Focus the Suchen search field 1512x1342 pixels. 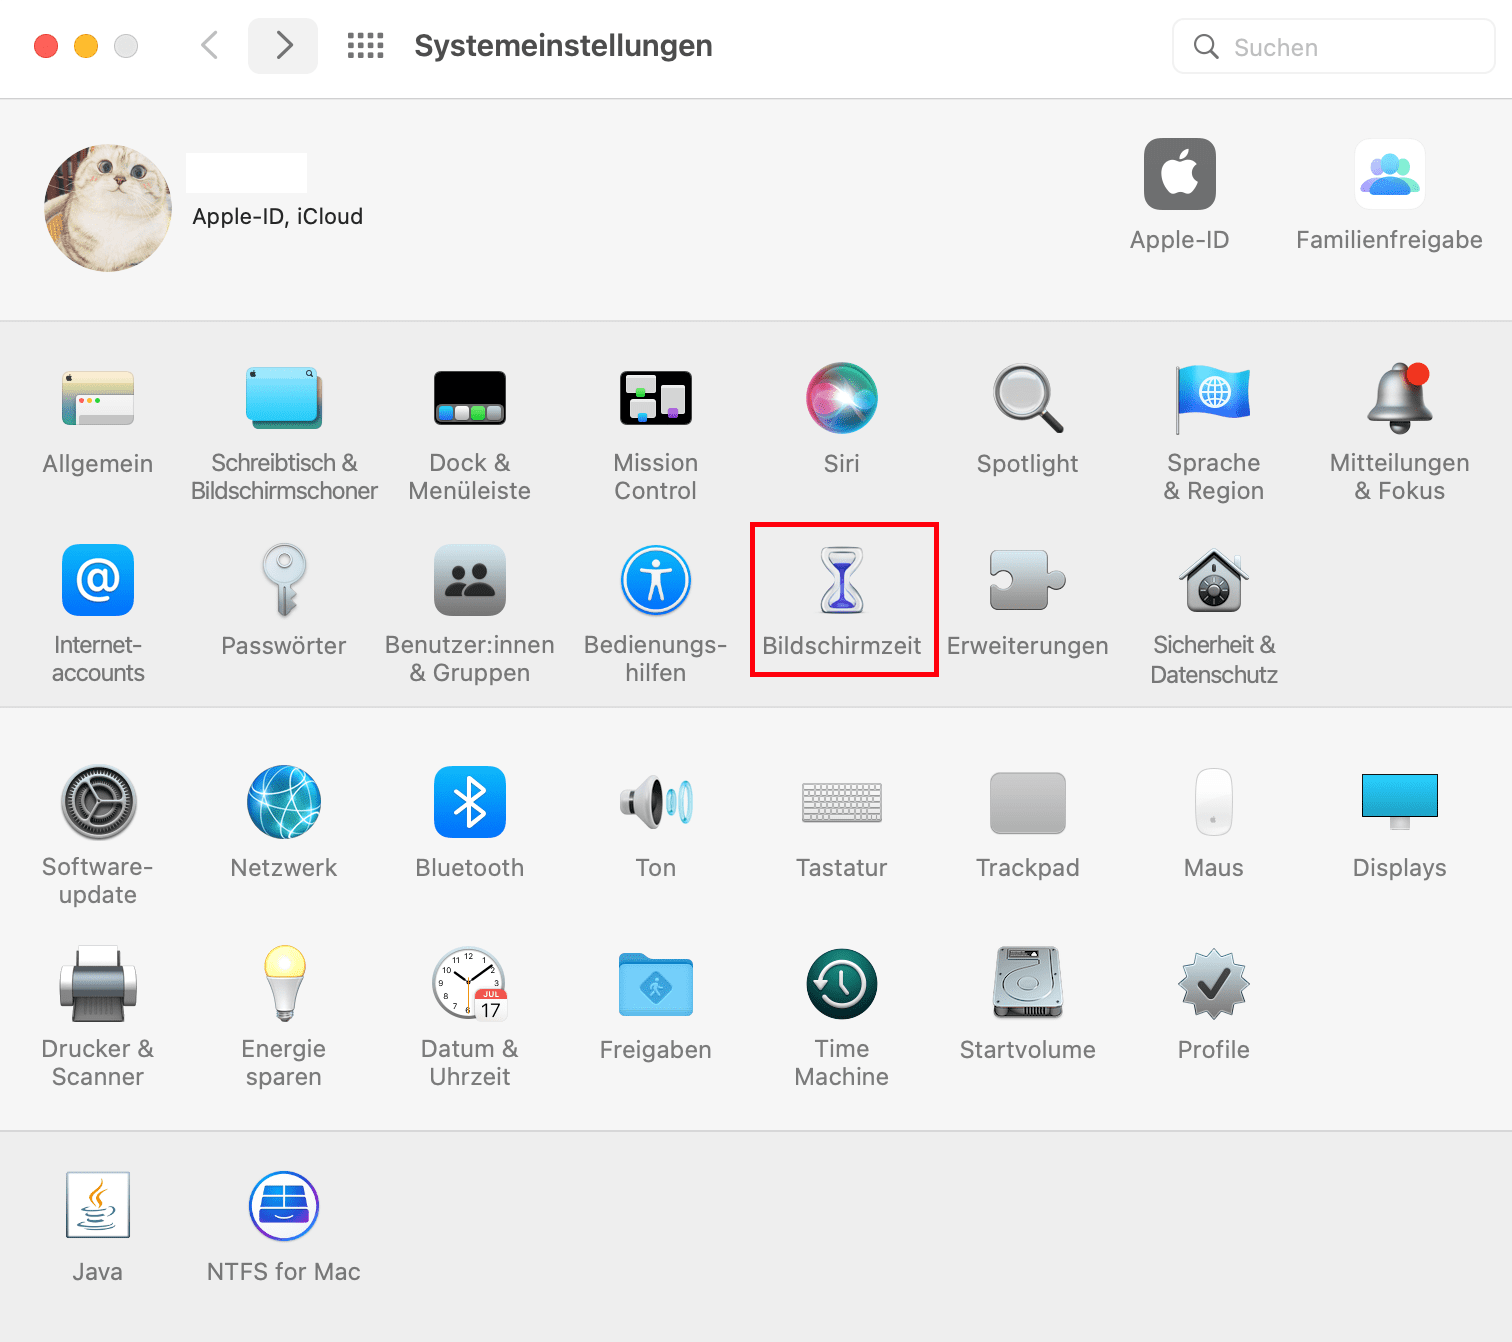[1334, 46]
